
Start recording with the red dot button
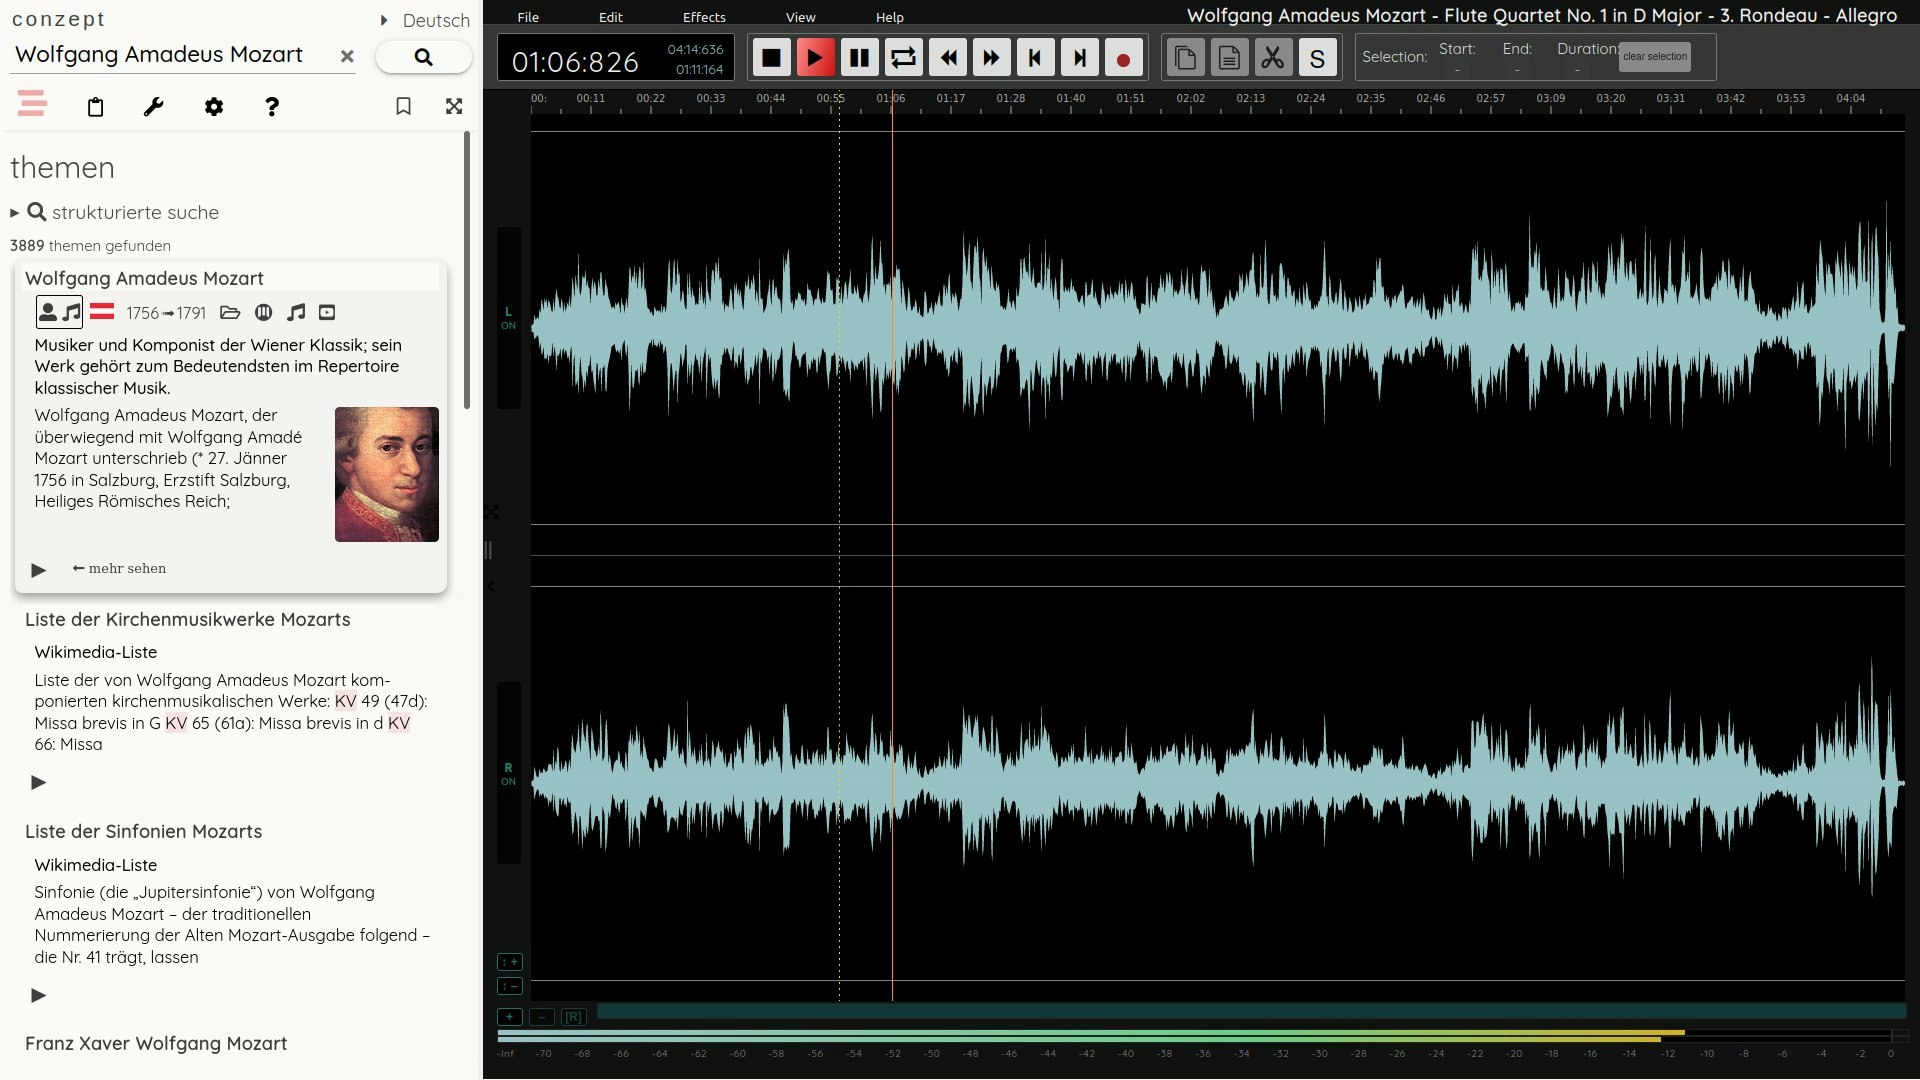click(x=1123, y=58)
